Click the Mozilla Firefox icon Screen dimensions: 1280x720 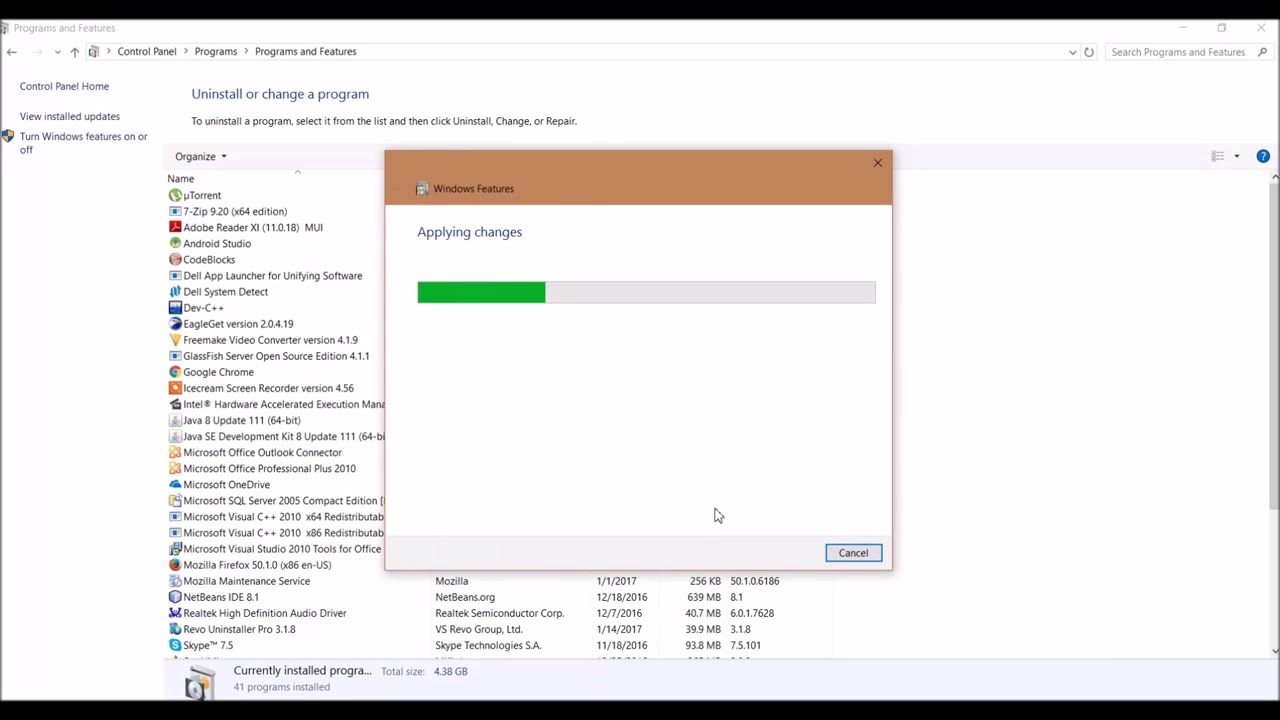[175, 565]
